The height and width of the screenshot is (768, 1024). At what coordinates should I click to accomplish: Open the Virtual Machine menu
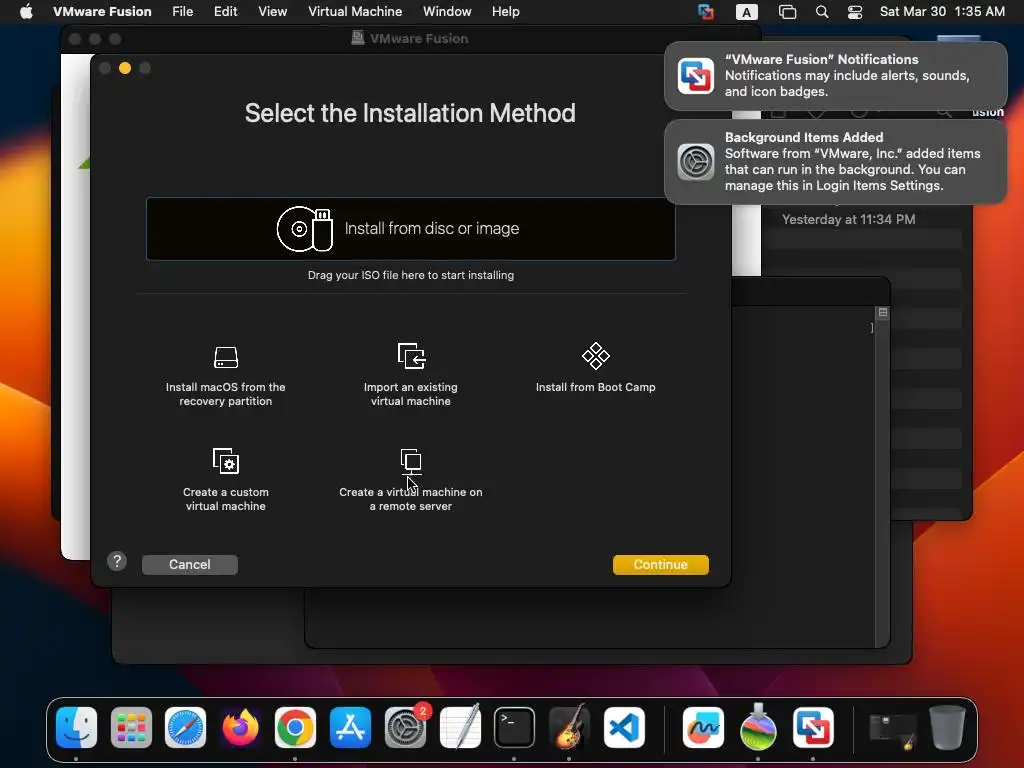click(x=355, y=11)
